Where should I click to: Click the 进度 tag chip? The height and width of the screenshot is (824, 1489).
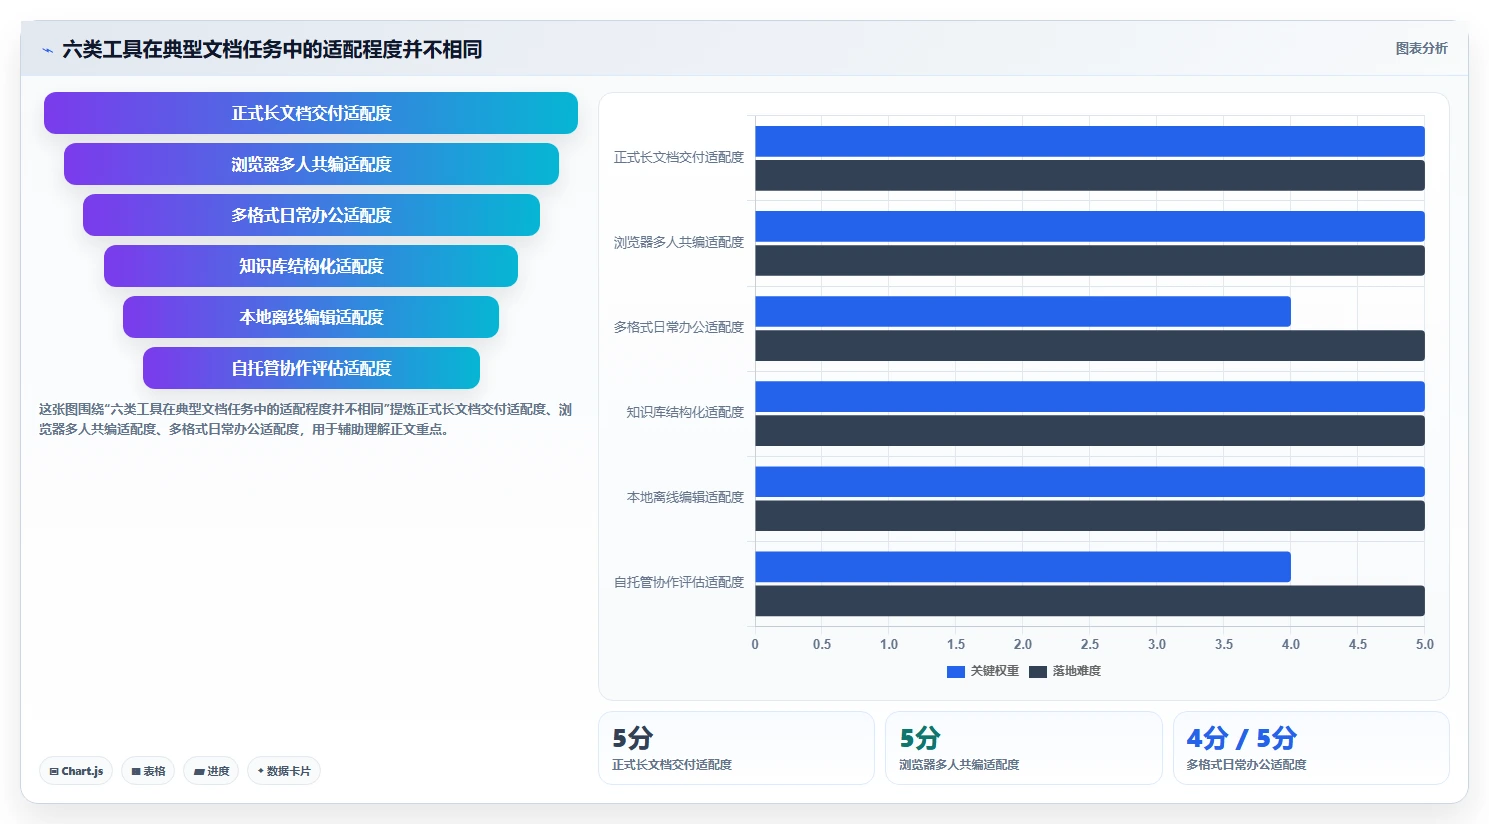coord(211,771)
